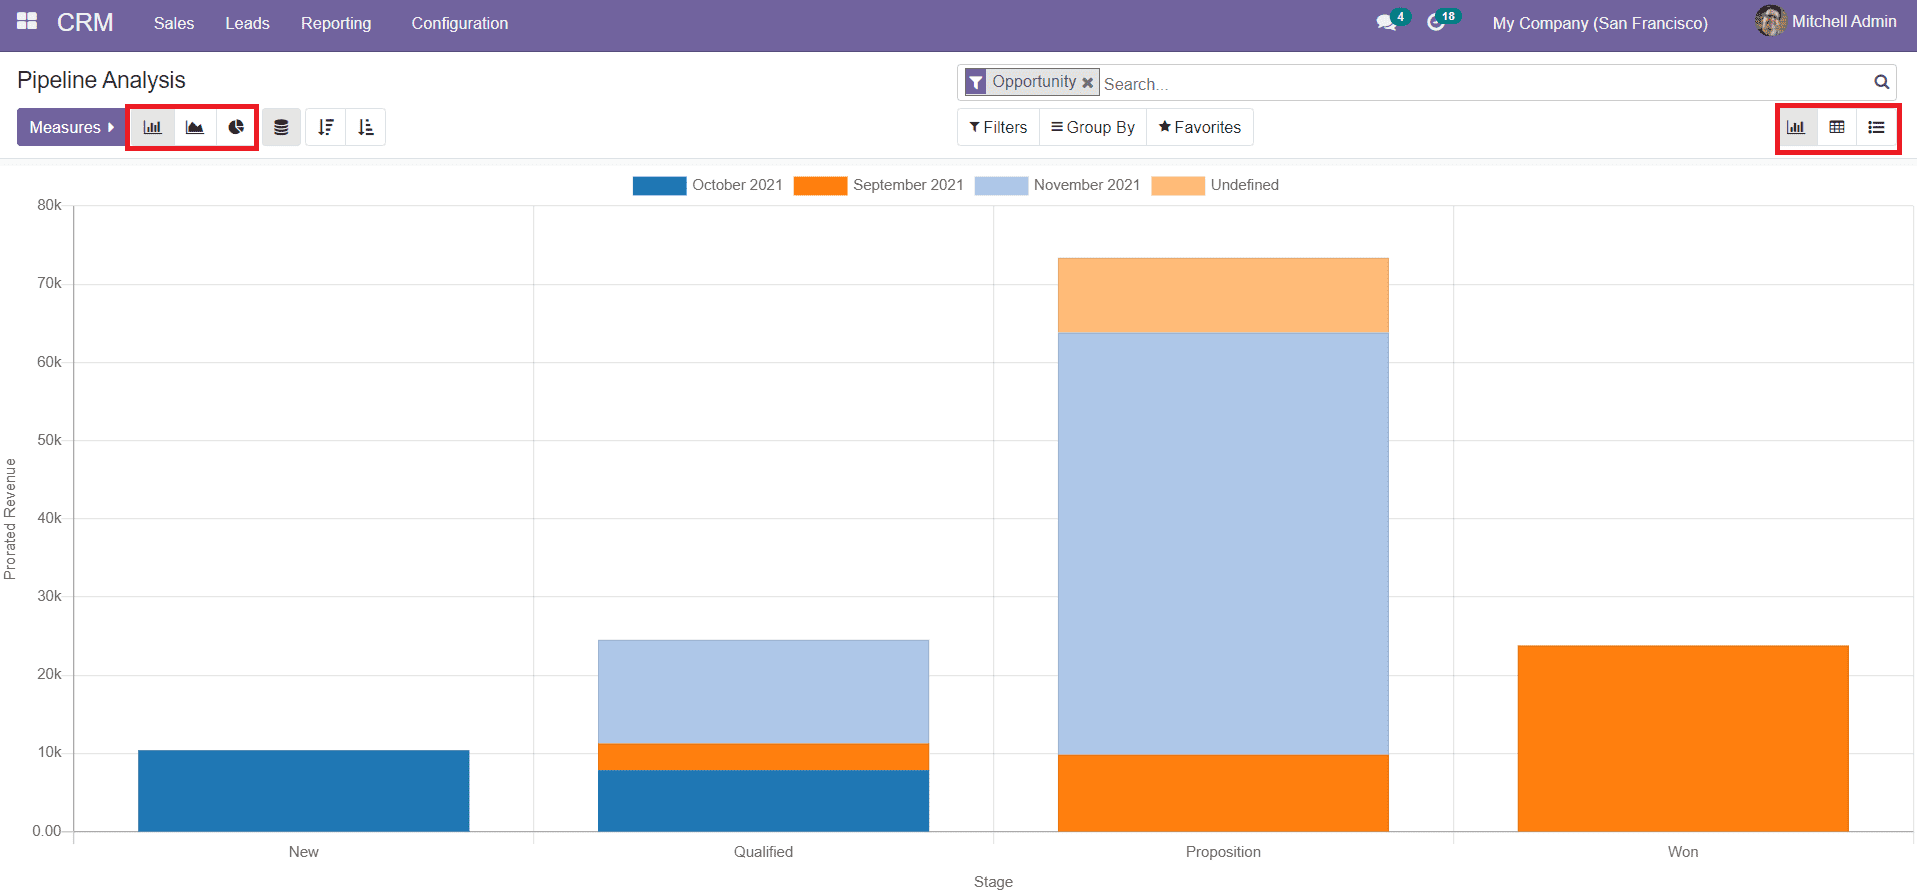This screenshot has height=893, width=1917.
Task: Remove the Opportunity filter facet
Action: pyautogui.click(x=1087, y=83)
